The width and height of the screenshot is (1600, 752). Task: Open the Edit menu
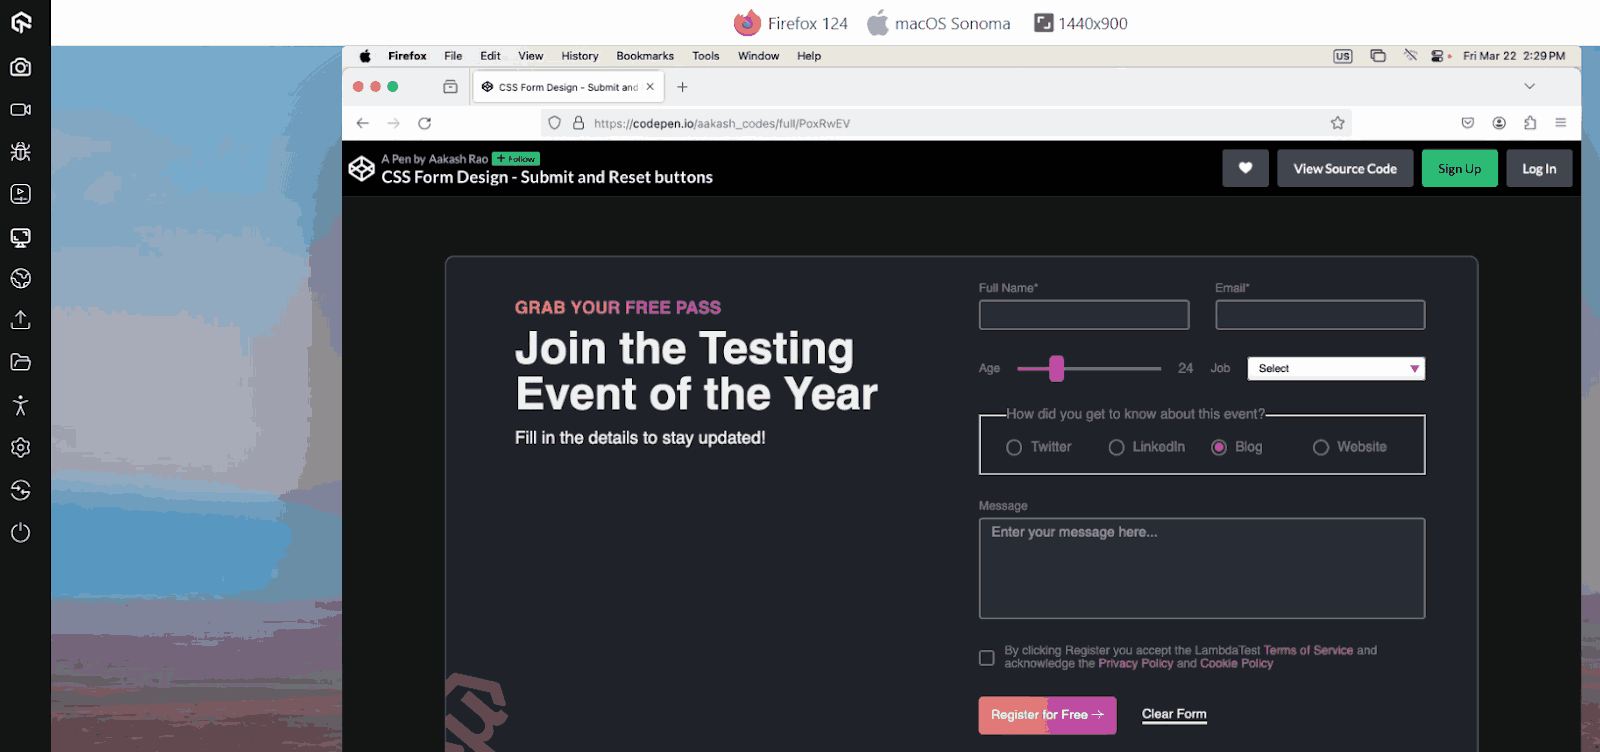click(x=490, y=56)
